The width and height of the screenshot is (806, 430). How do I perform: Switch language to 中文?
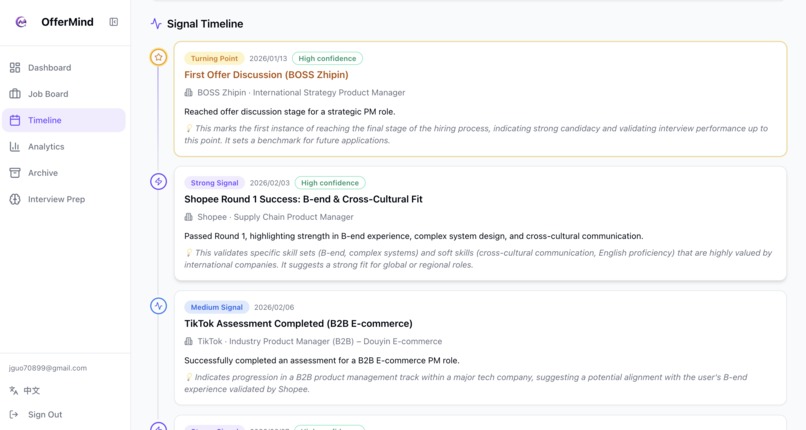point(31,390)
